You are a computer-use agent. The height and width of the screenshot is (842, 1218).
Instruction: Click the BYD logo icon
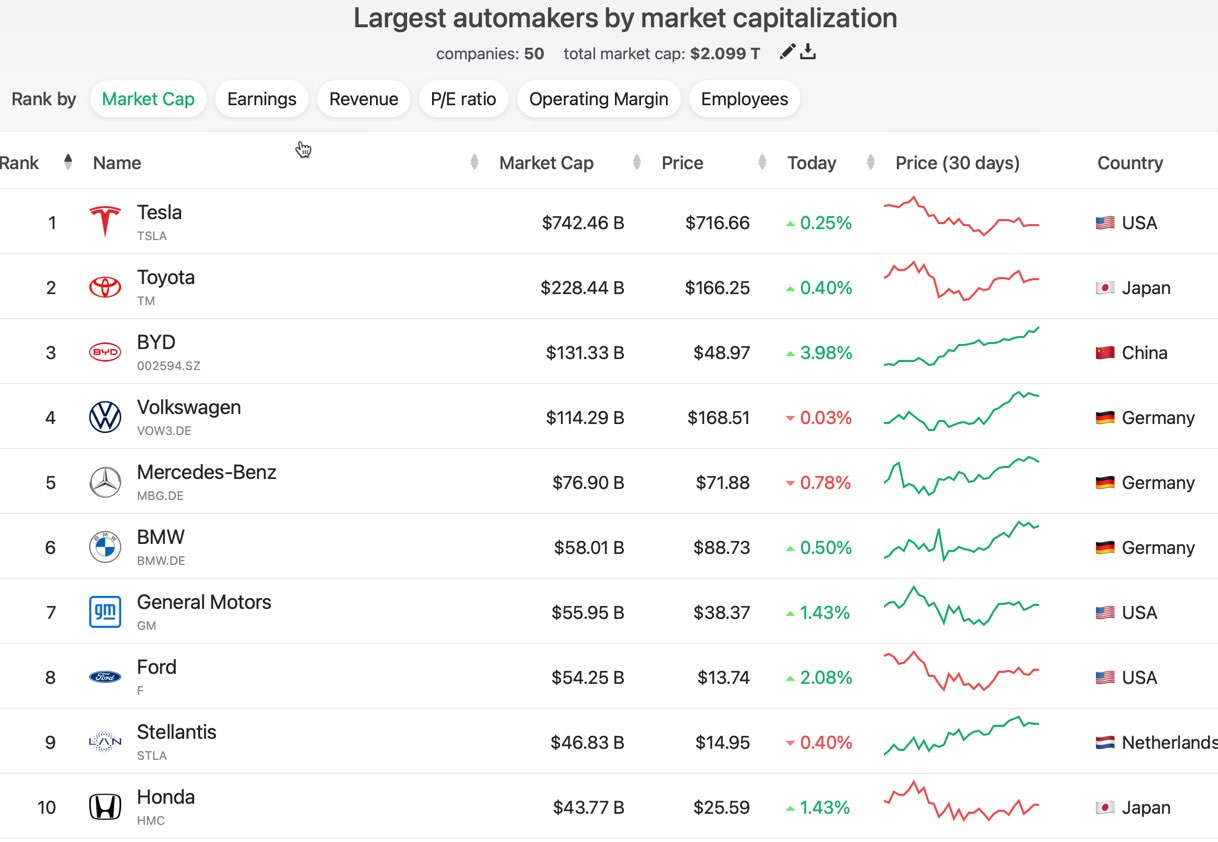(105, 352)
